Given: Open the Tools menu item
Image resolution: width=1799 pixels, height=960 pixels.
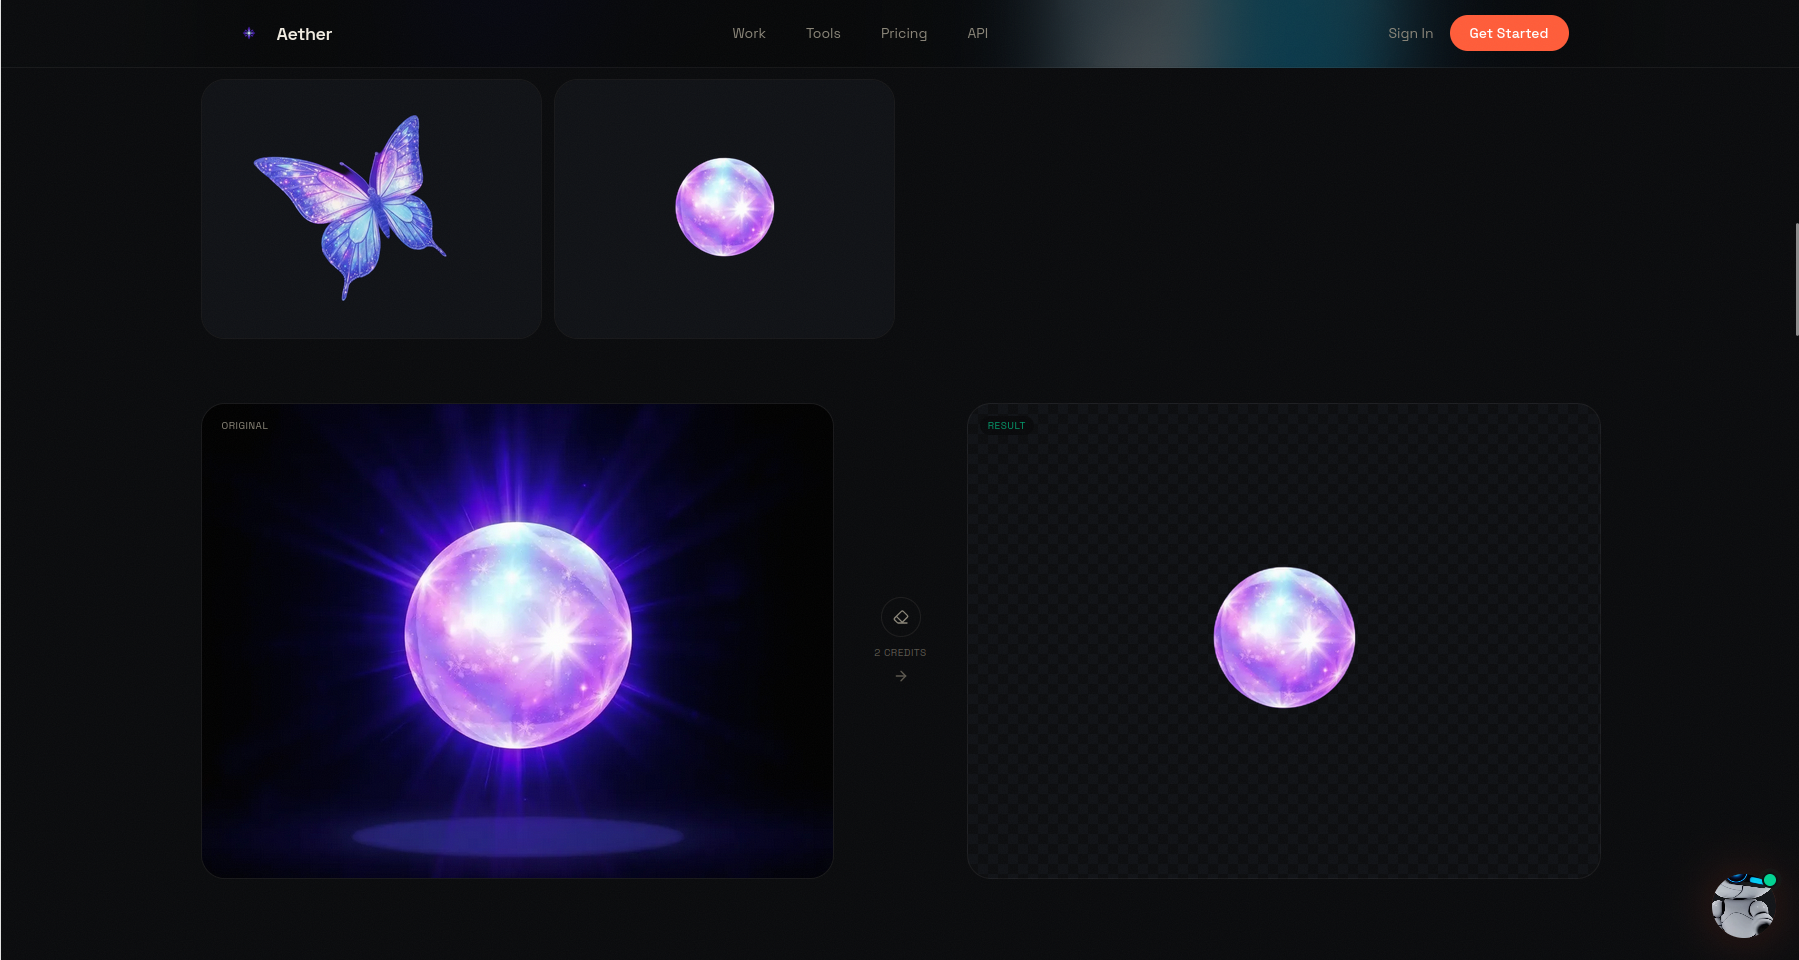Looking at the screenshot, I should tap(822, 33).
